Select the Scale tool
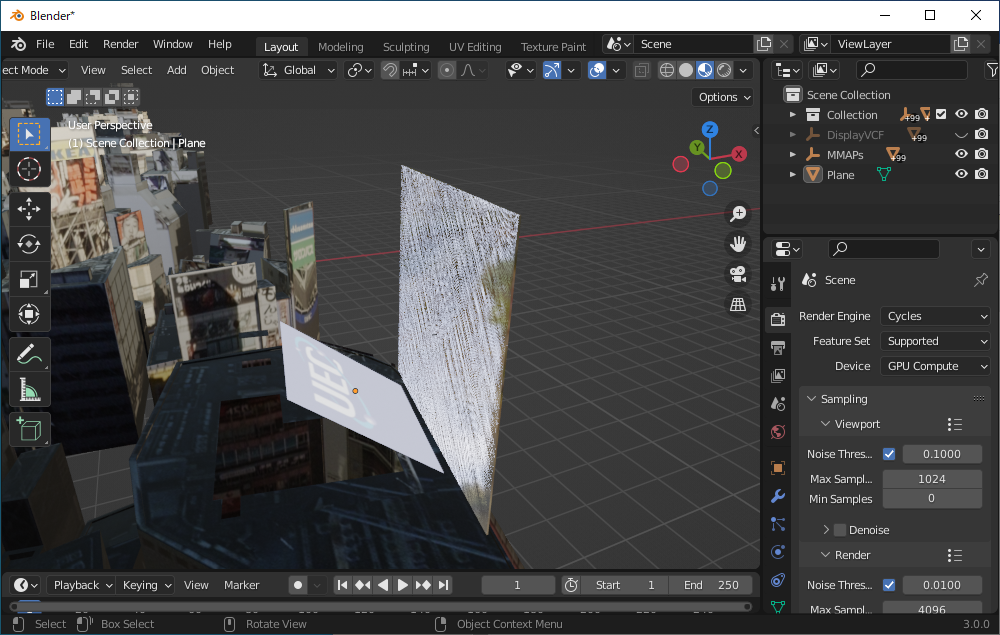The width and height of the screenshot is (1000, 635). point(29,279)
